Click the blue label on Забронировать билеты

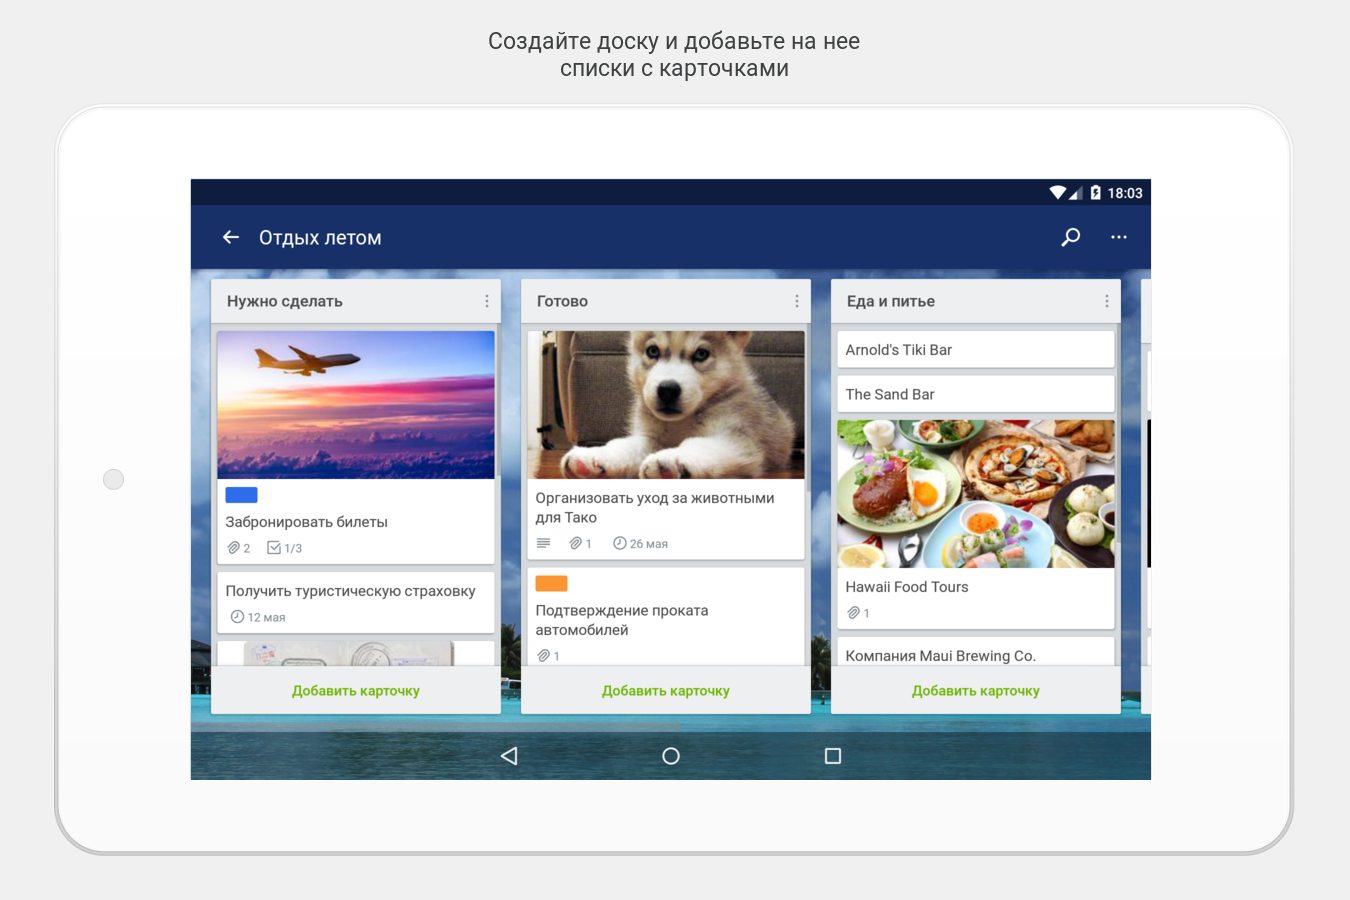point(242,495)
